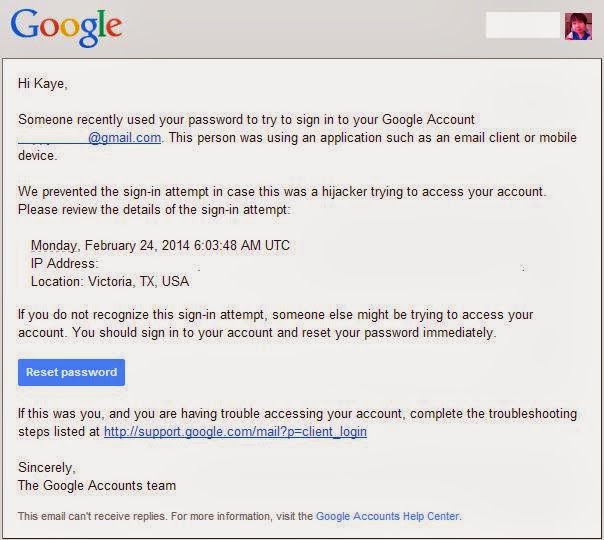
Task: Click the "If this was you" paragraph
Action: coord(297,423)
